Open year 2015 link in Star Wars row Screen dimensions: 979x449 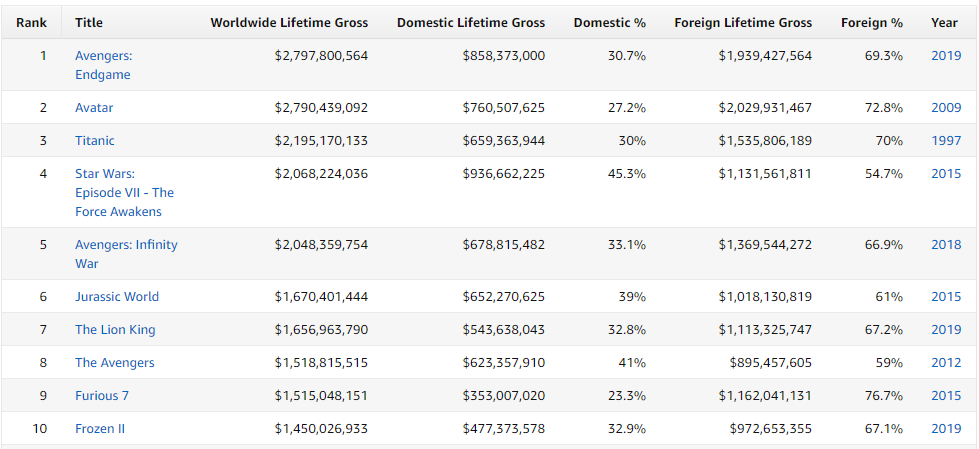pos(947,174)
